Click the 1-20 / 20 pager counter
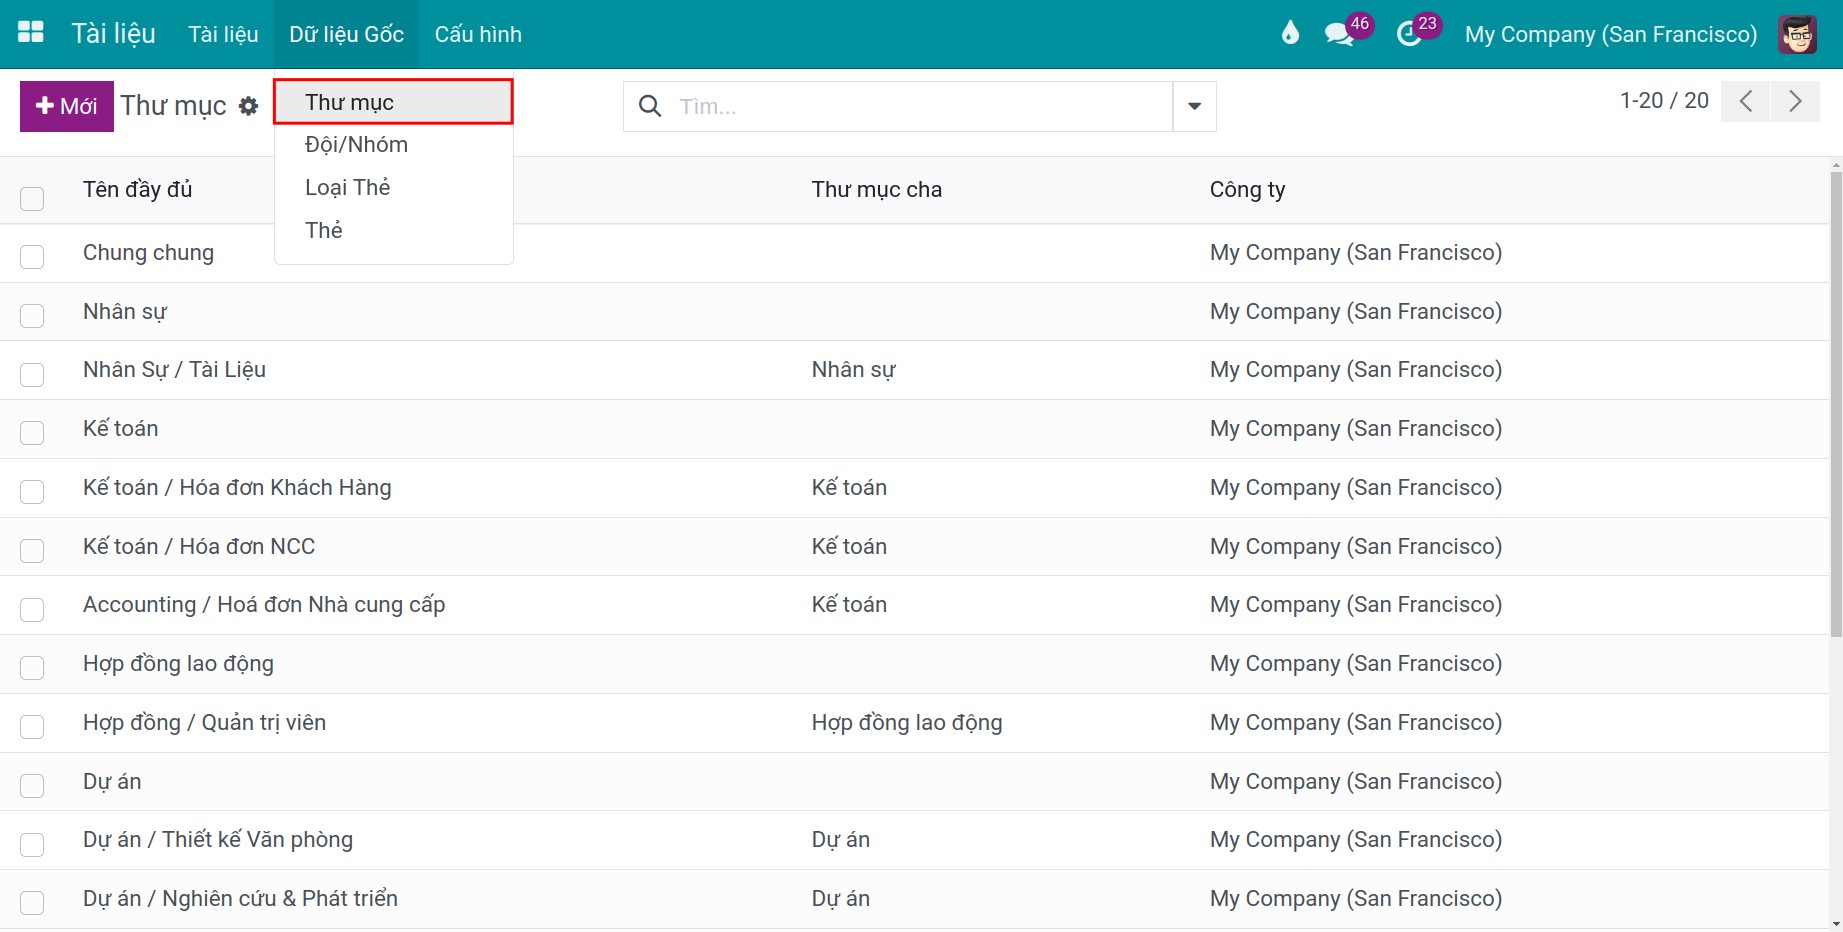Image resolution: width=1843 pixels, height=932 pixels. (x=1664, y=100)
